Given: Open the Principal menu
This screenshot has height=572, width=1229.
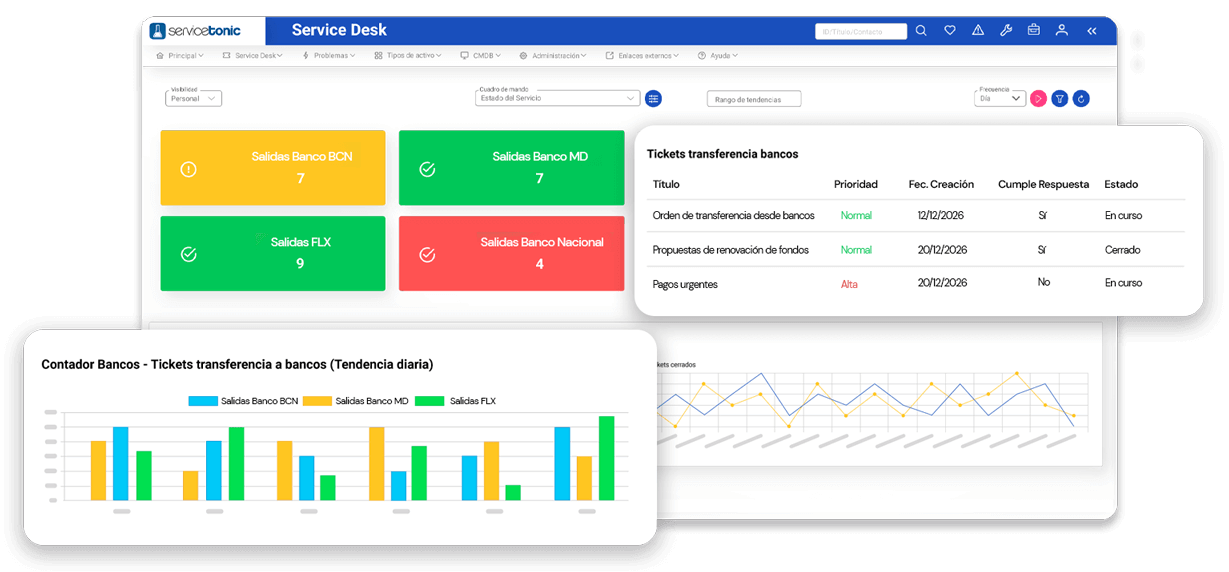Looking at the screenshot, I should click(180, 56).
